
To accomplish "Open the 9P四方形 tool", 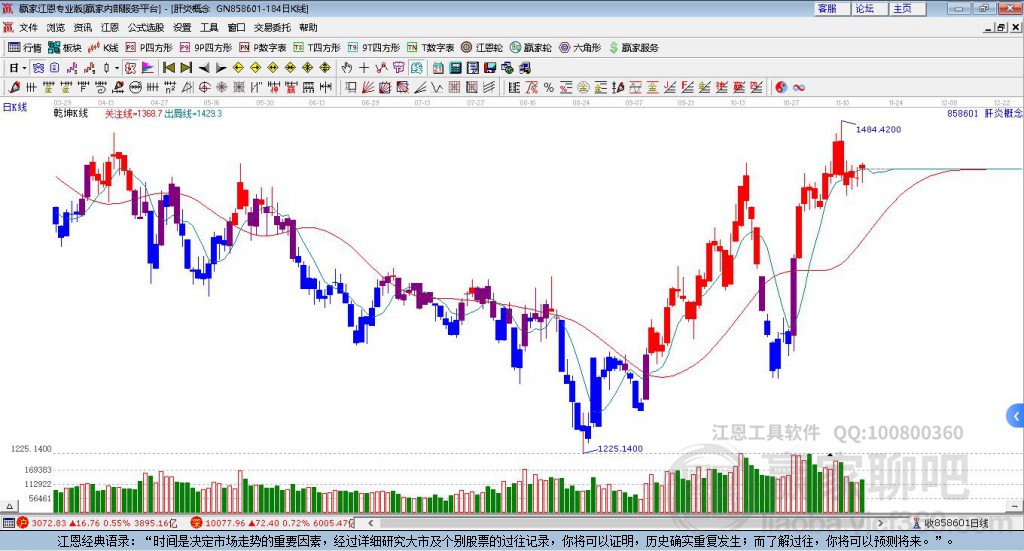I will coord(206,48).
